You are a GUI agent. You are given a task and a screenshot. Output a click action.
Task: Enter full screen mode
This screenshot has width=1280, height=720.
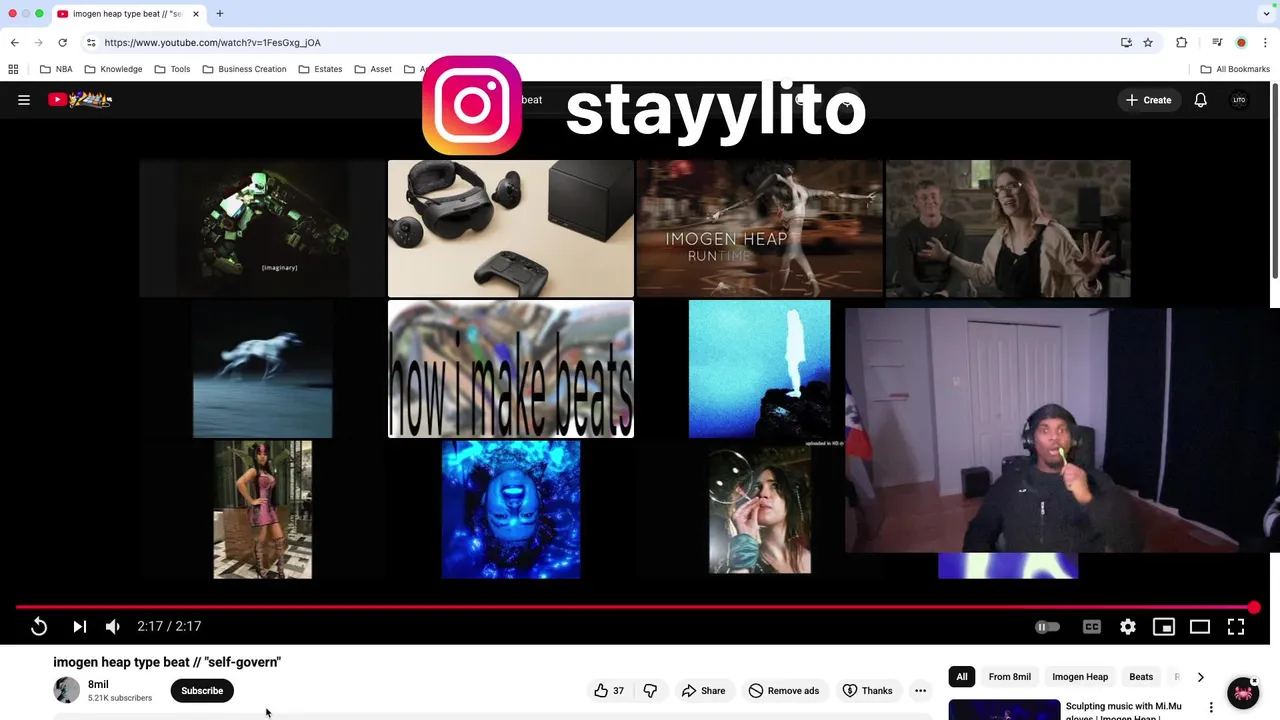tap(1236, 627)
